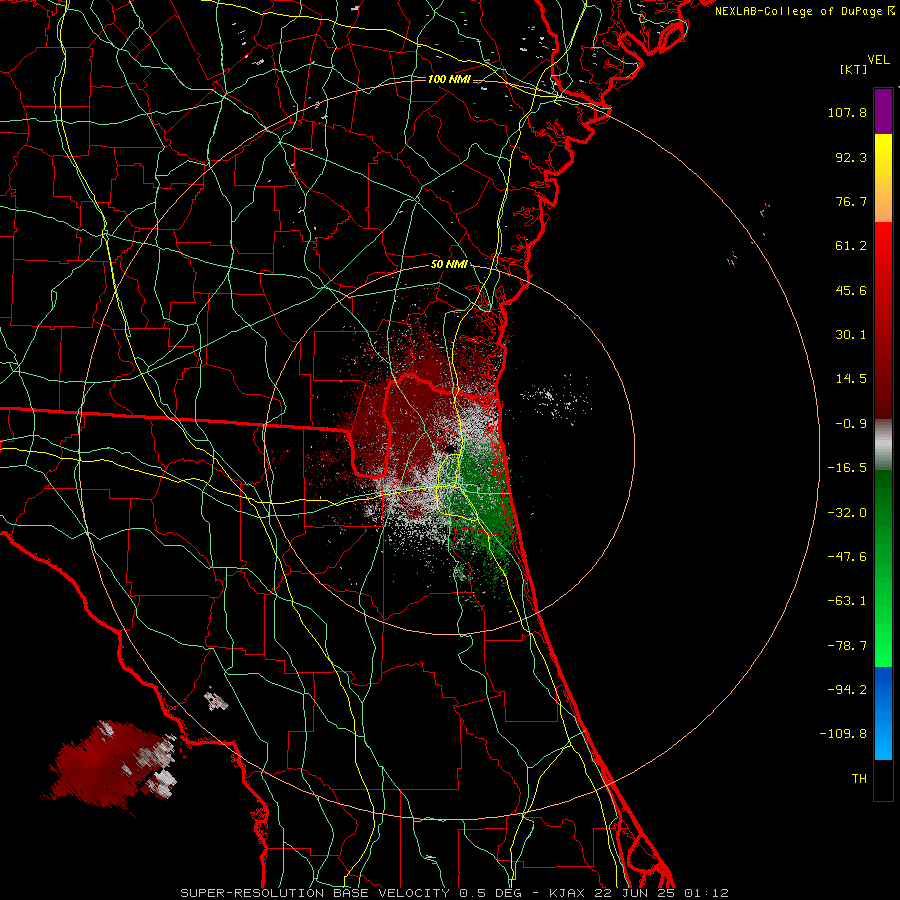This screenshot has width=900, height=900.
Task: Select the -0.9 value on the velocity scale
Action: coord(851,424)
